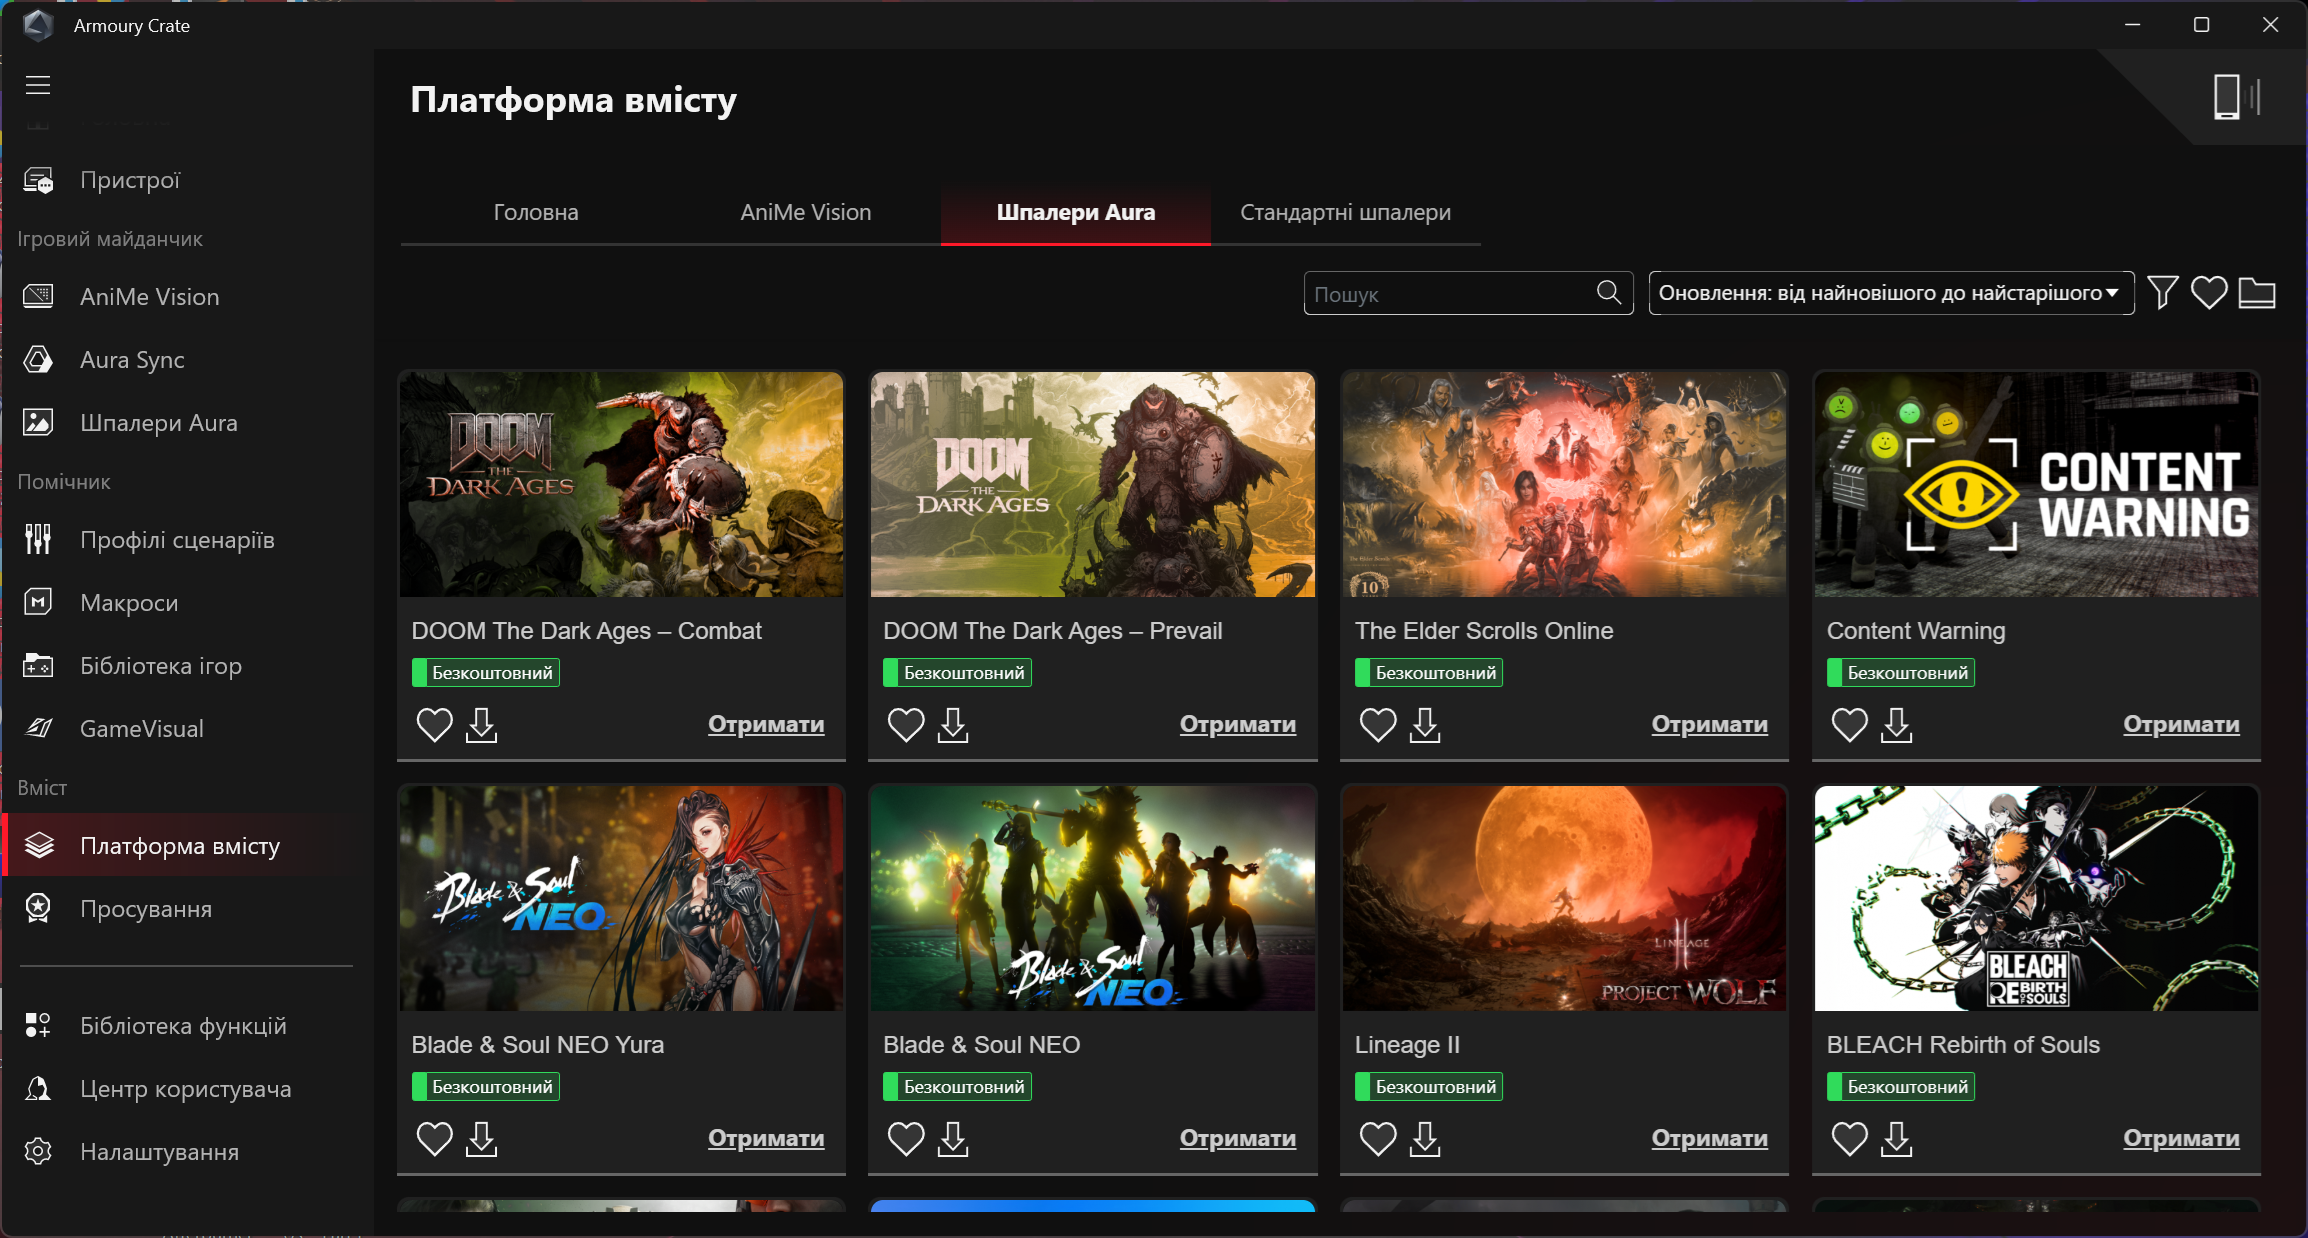
Task: Click the Пошук search field
Action: tap(1450, 294)
